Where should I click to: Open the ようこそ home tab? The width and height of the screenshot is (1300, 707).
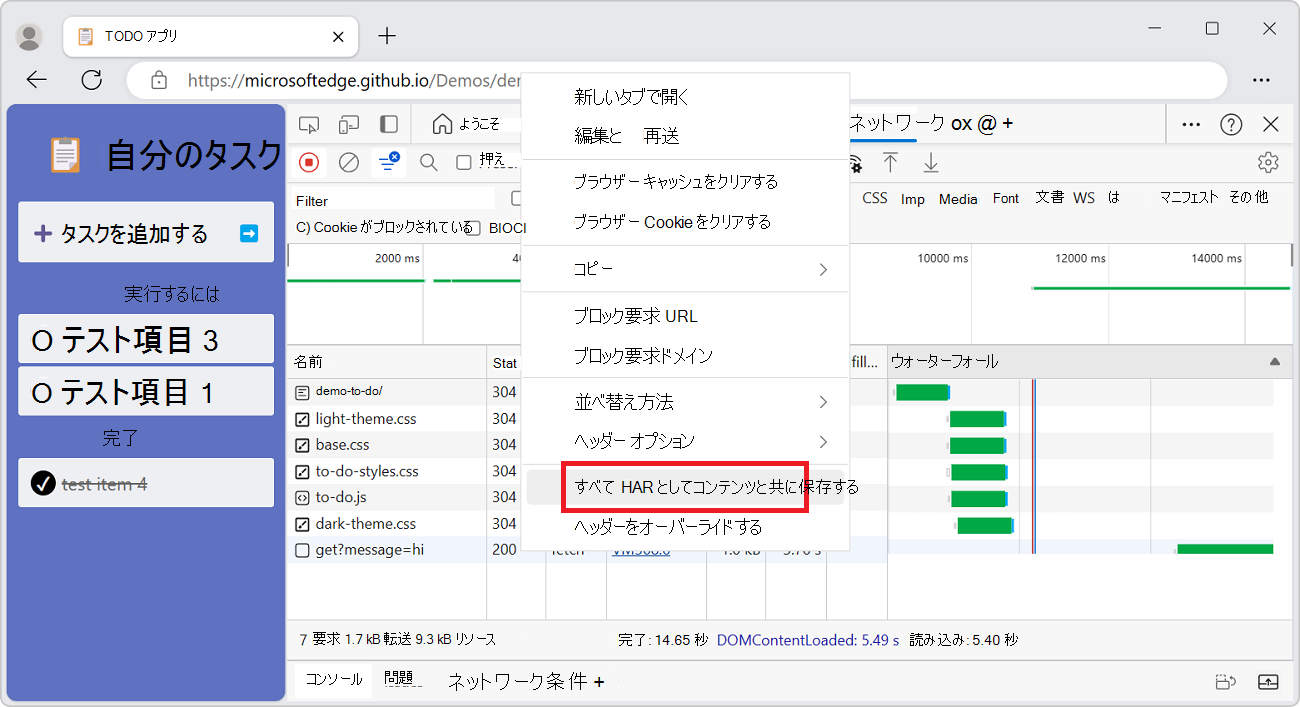click(x=466, y=124)
